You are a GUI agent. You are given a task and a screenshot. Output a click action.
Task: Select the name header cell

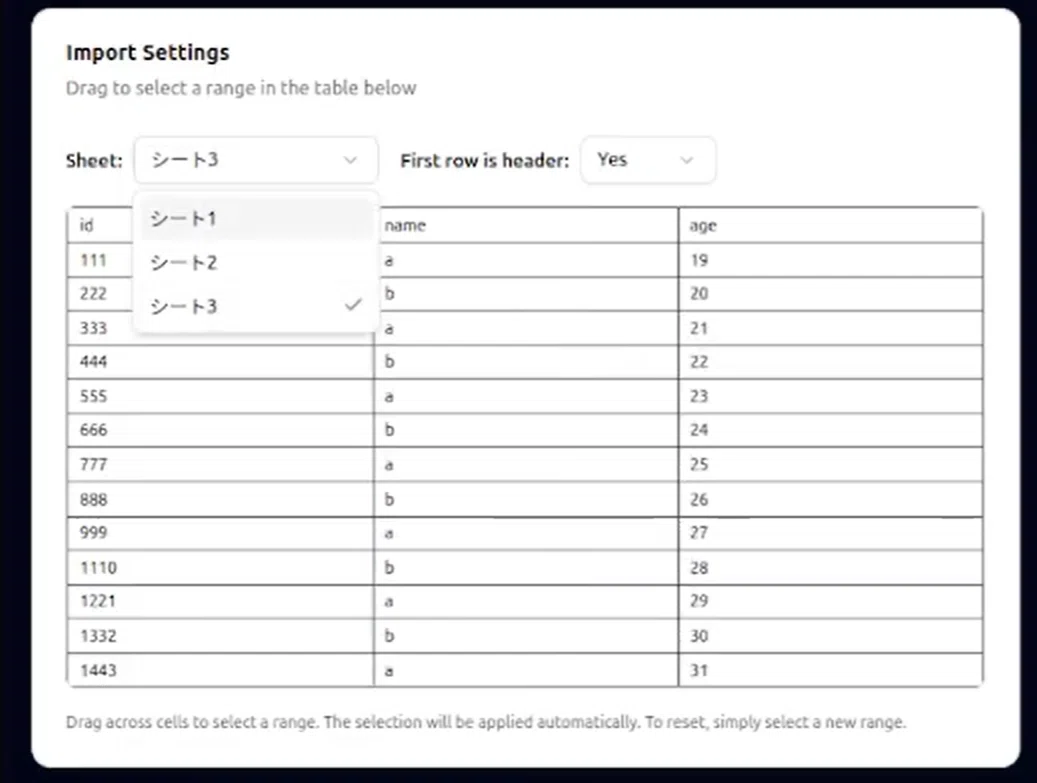(x=526, y=225)
